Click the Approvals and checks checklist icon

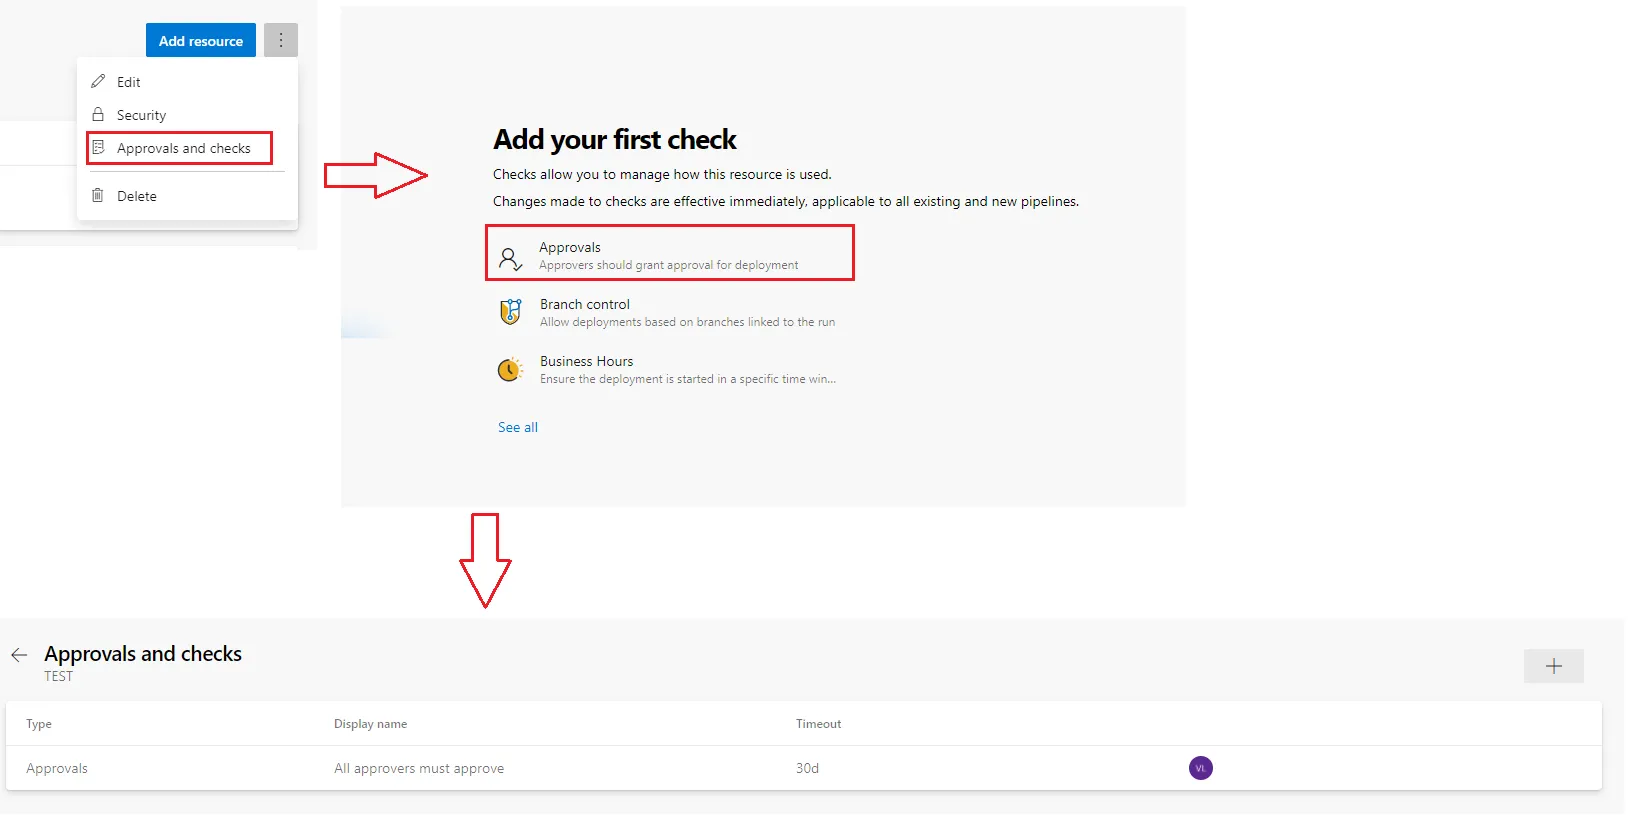pyautogui.click(x=98, y=147)
